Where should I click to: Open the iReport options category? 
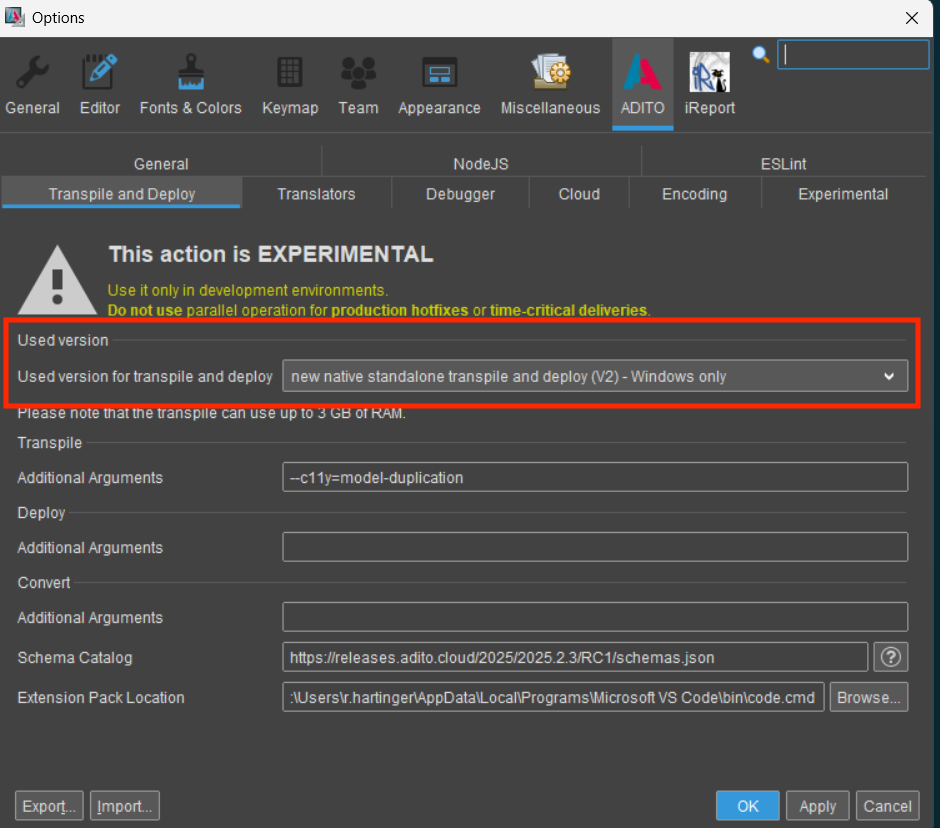coord(709,85)
